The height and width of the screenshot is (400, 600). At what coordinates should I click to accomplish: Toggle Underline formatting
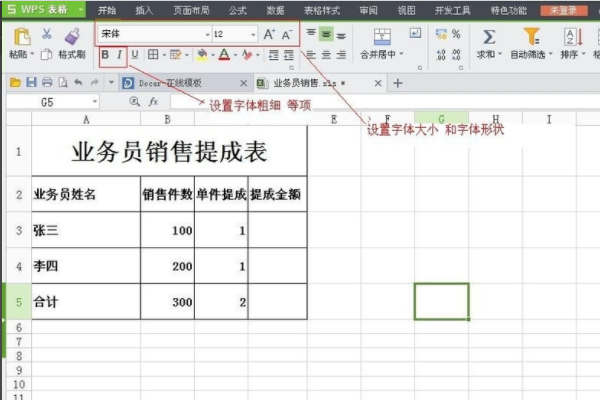tap(135, 55)
